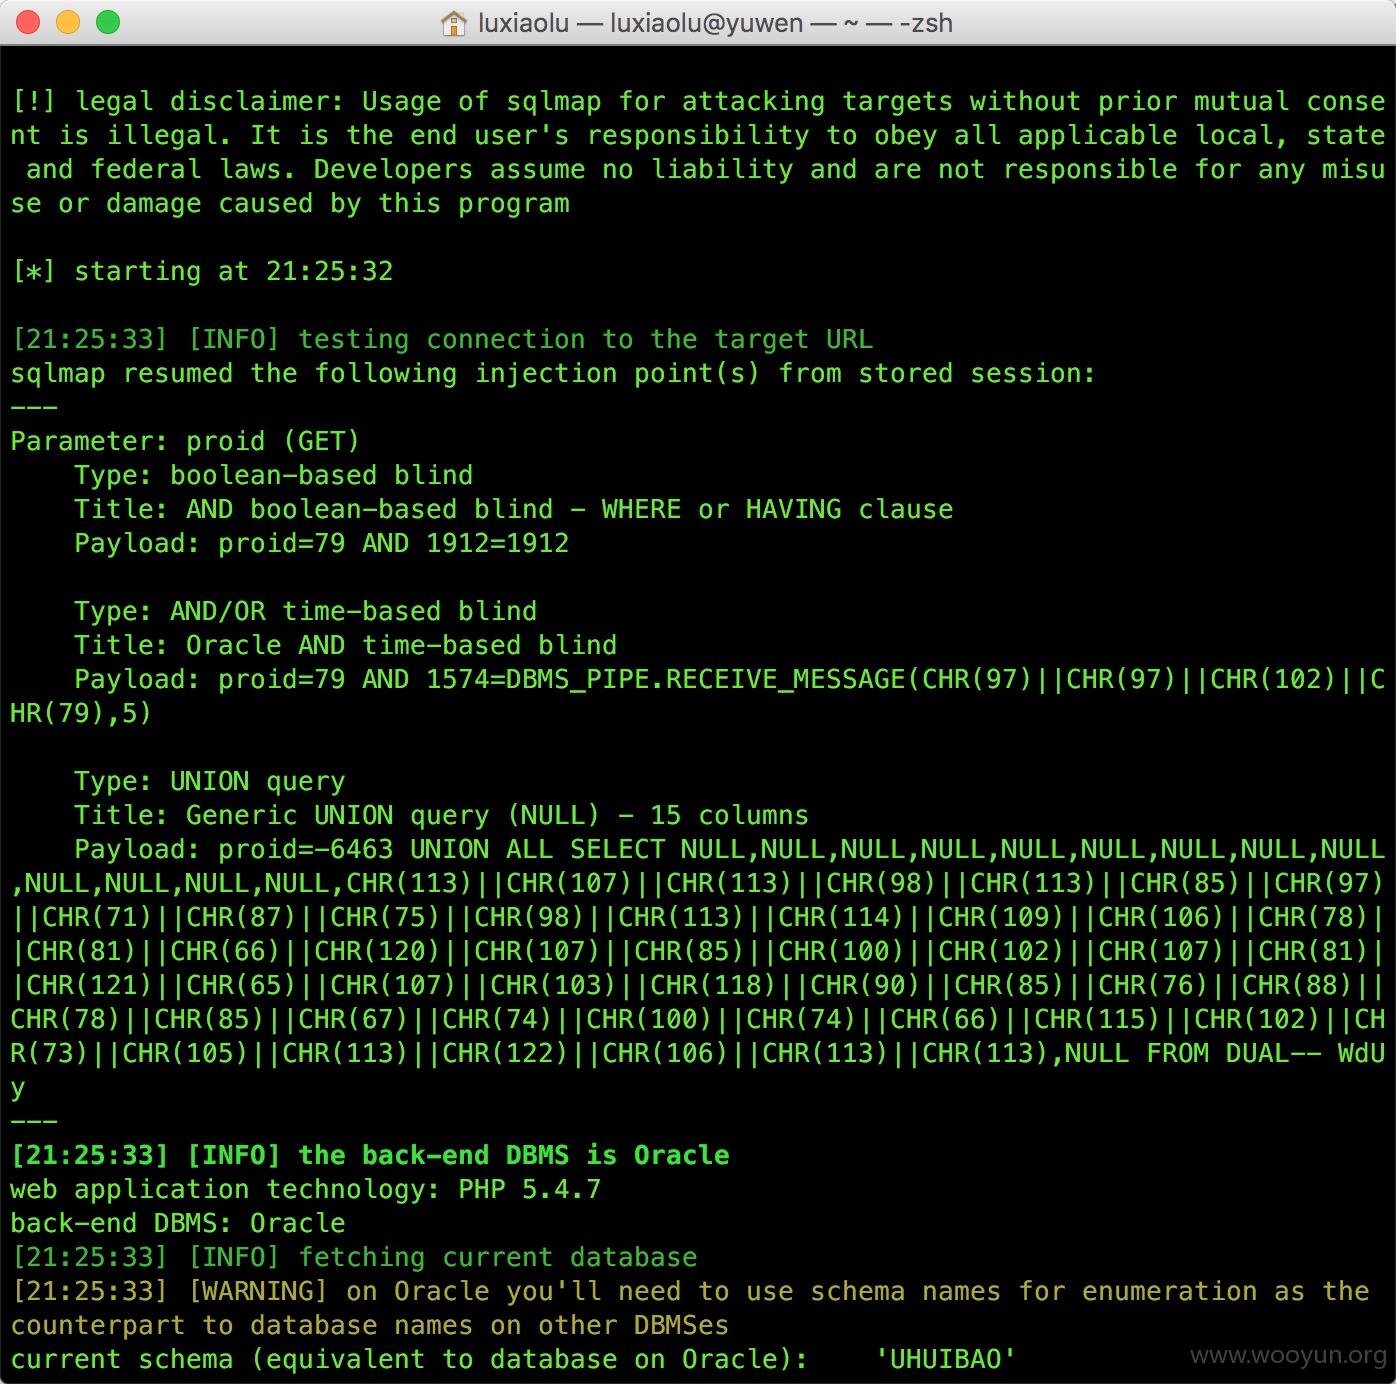Click 'Title: Oracle AND time-based blind' line

pyautogui.click(x=345, y=645)
